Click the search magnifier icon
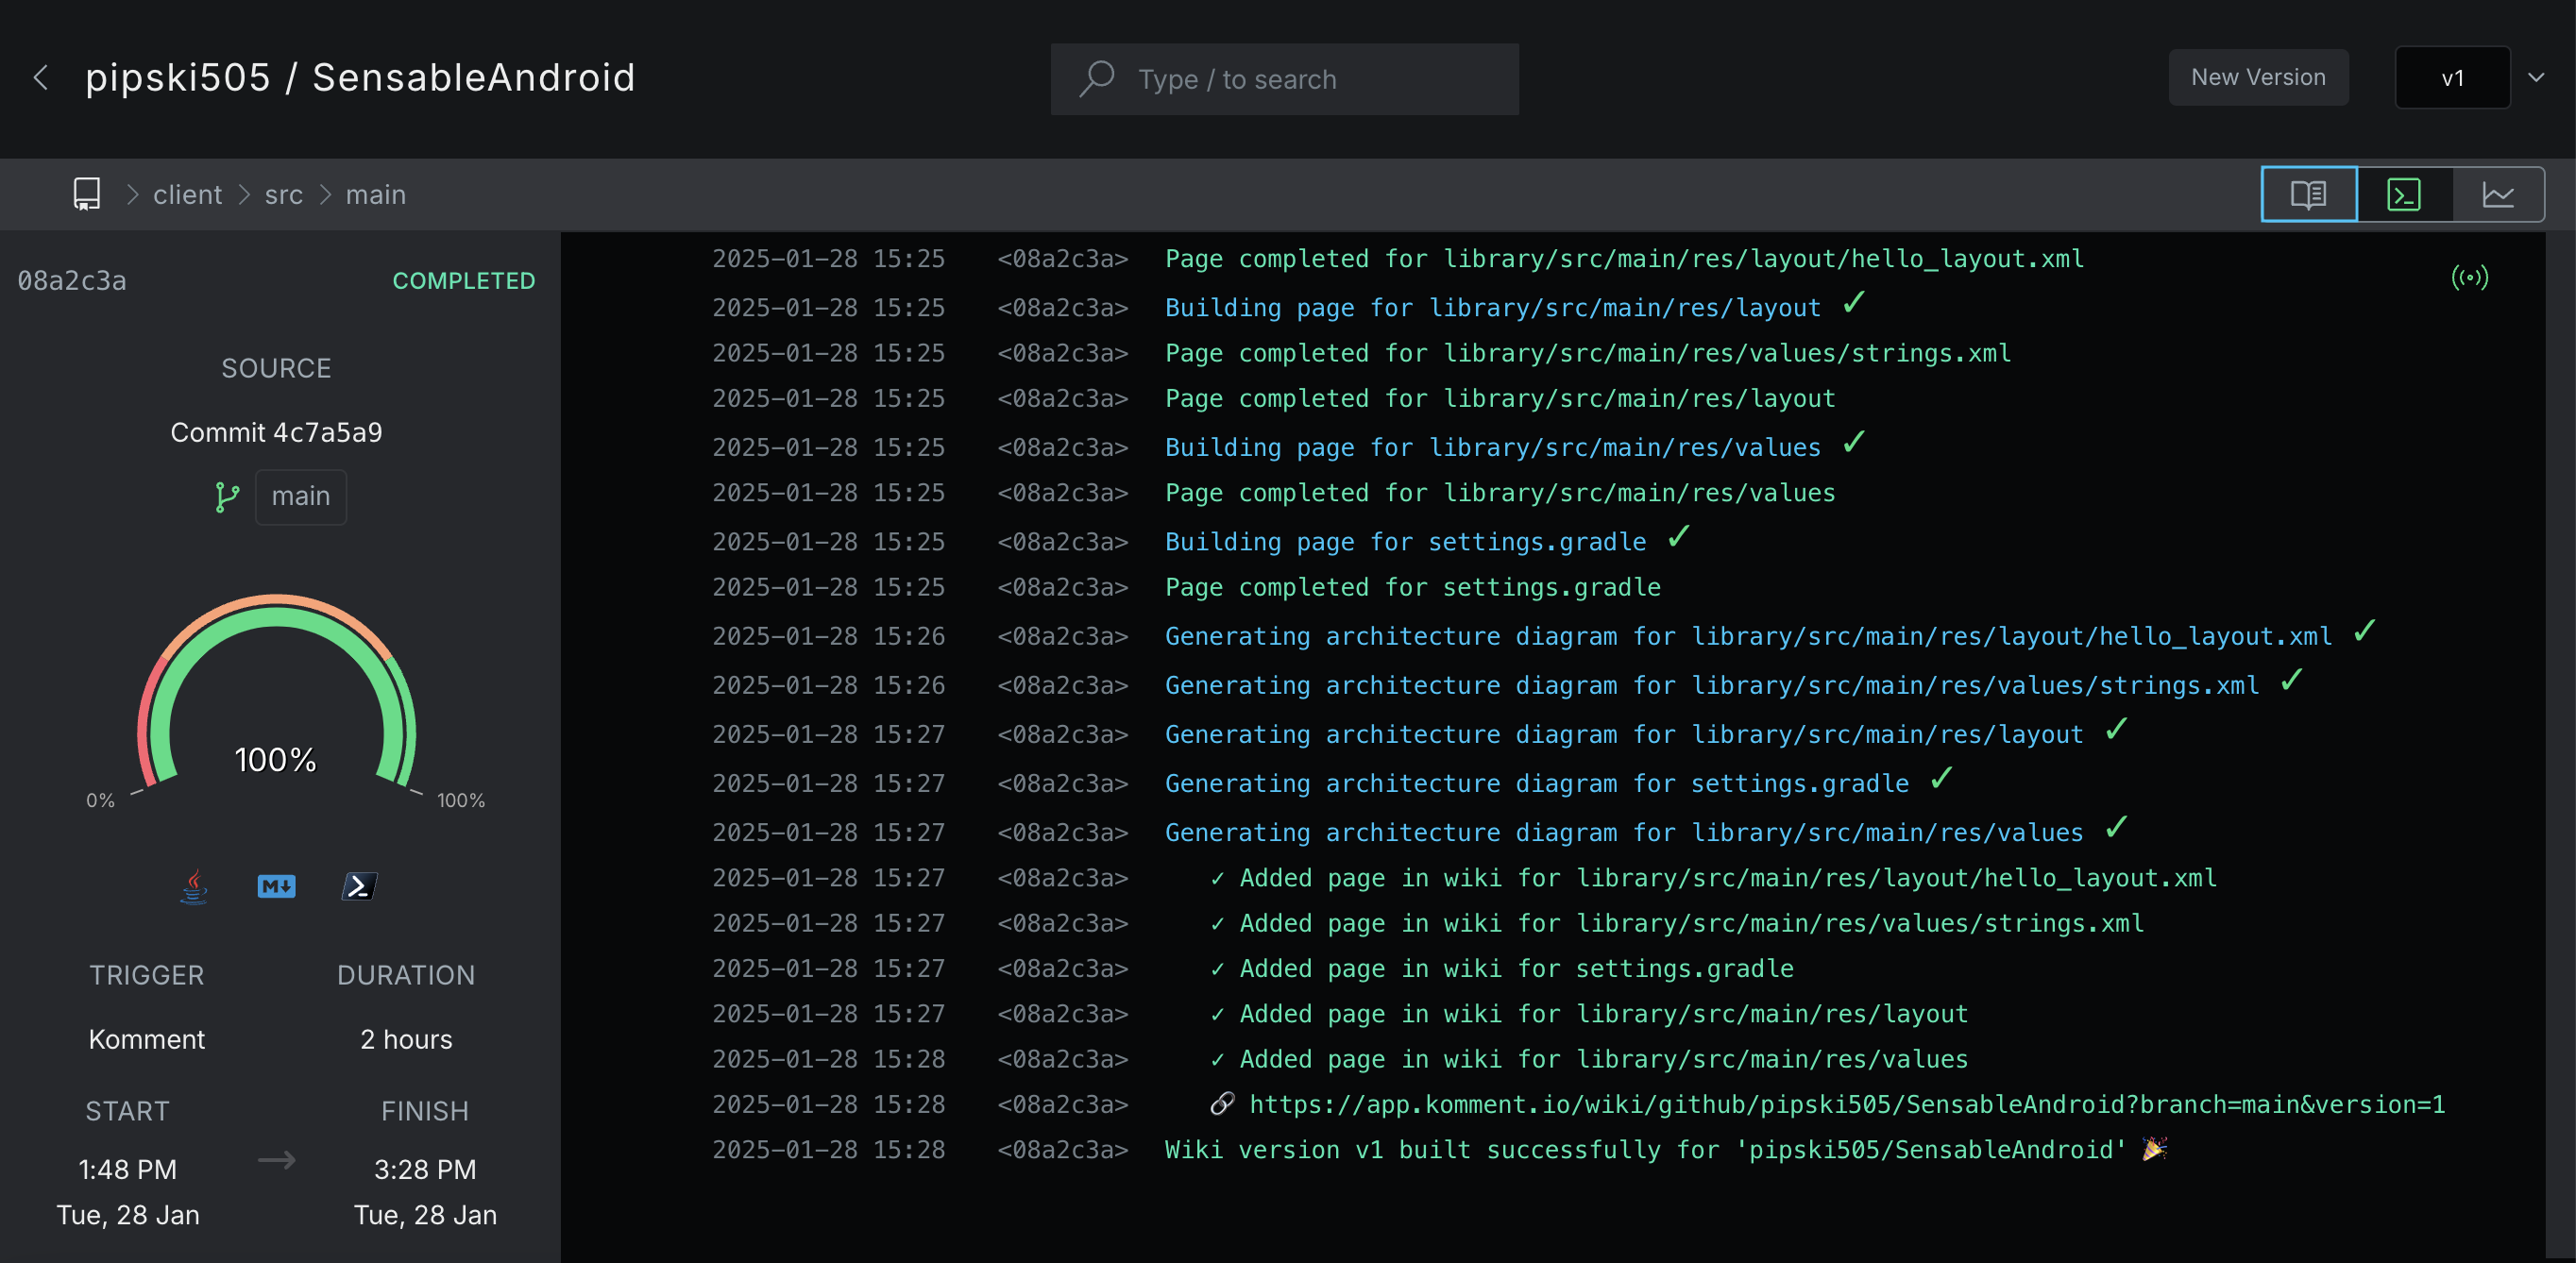 [1096, 79]
